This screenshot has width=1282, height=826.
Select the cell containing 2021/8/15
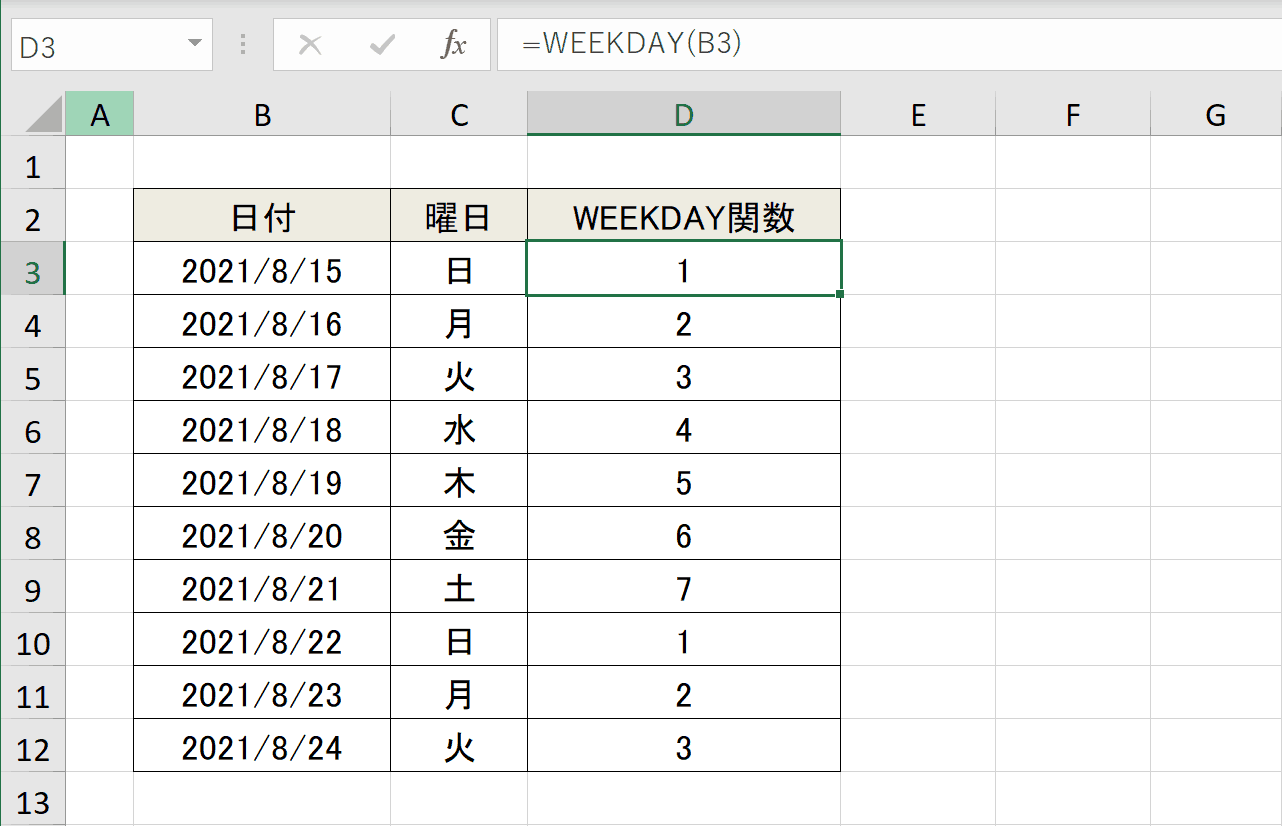point(261,270)
